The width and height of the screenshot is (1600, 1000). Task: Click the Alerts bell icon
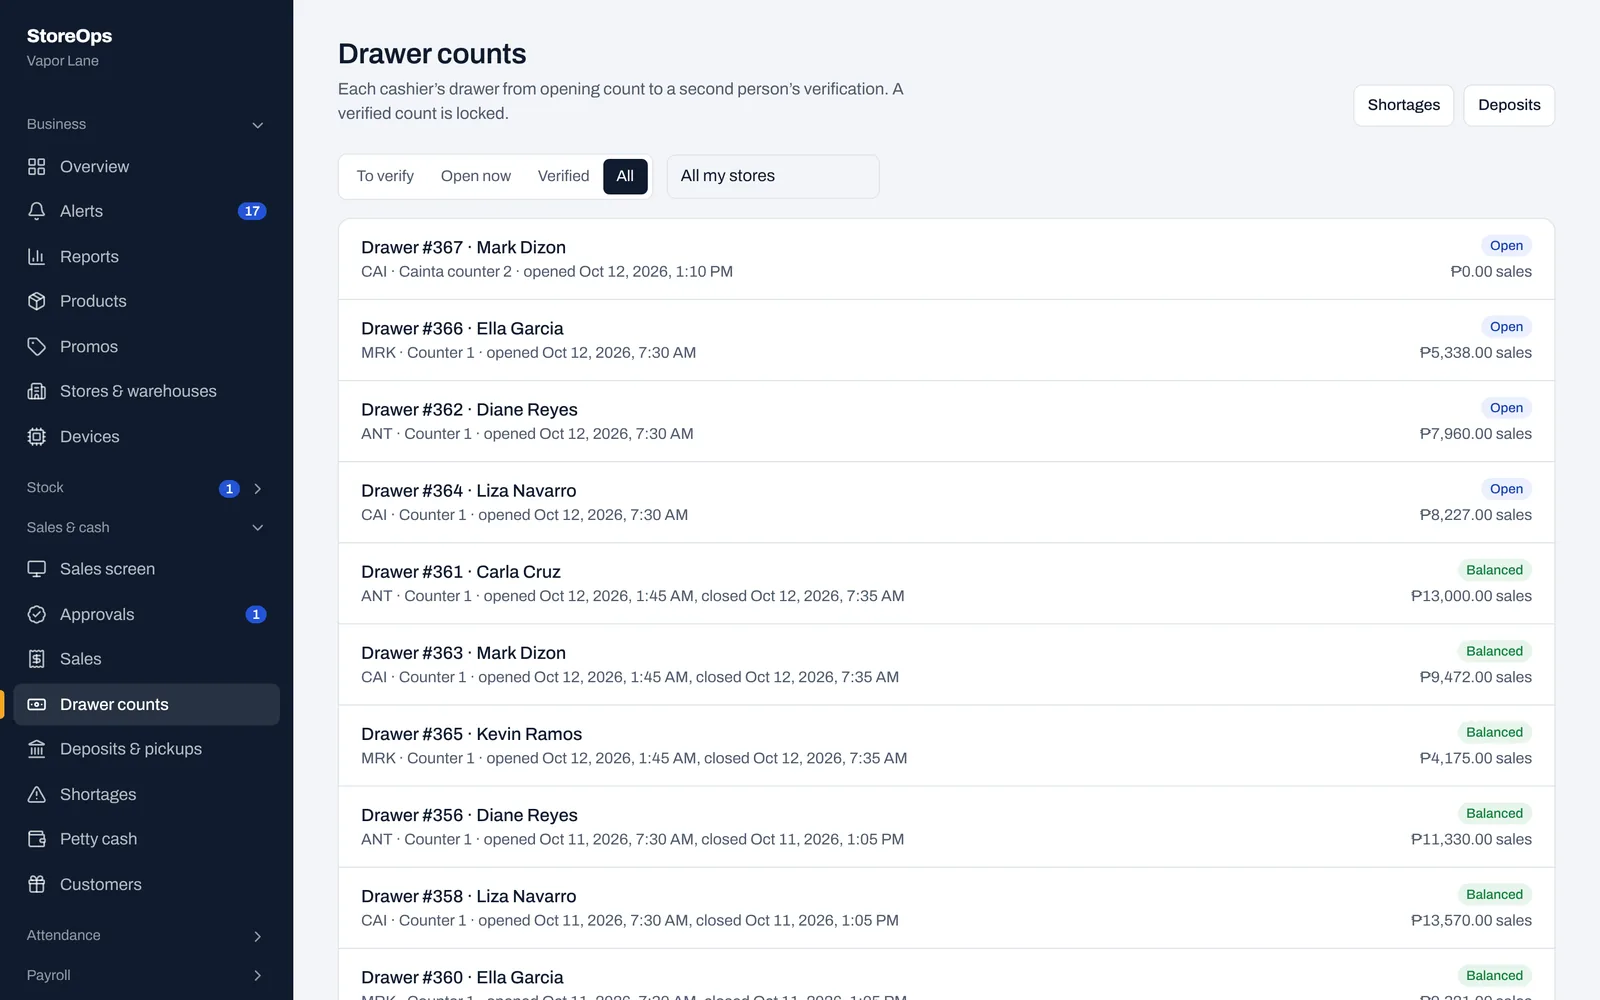(37, 211)
